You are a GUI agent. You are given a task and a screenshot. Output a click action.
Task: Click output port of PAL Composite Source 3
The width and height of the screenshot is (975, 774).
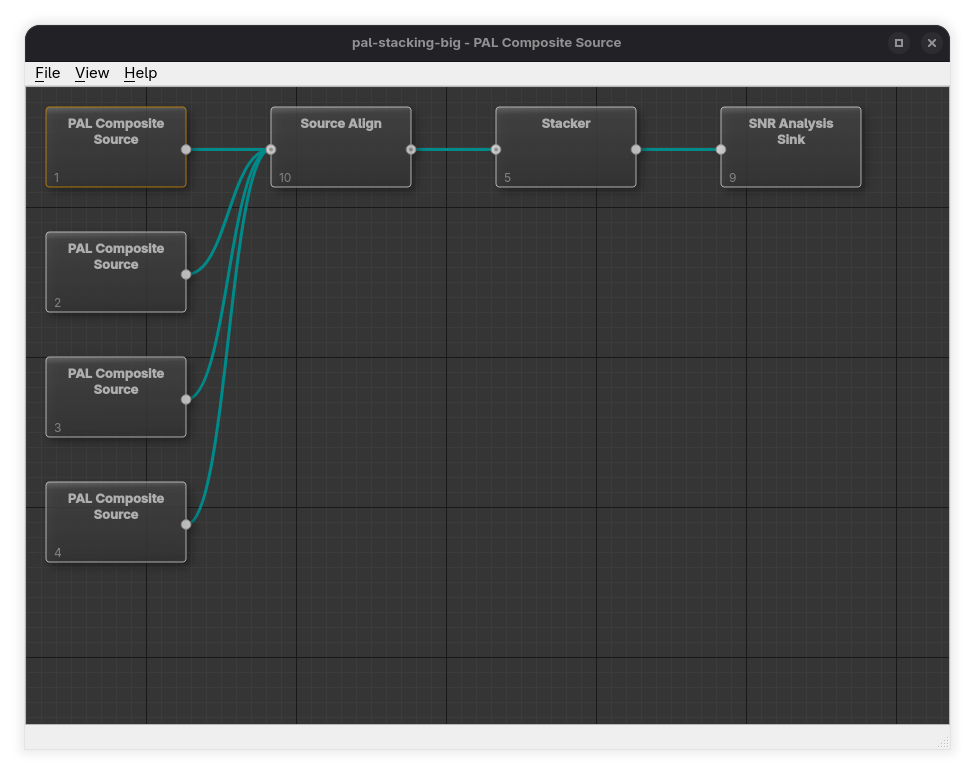pos(186,399)
